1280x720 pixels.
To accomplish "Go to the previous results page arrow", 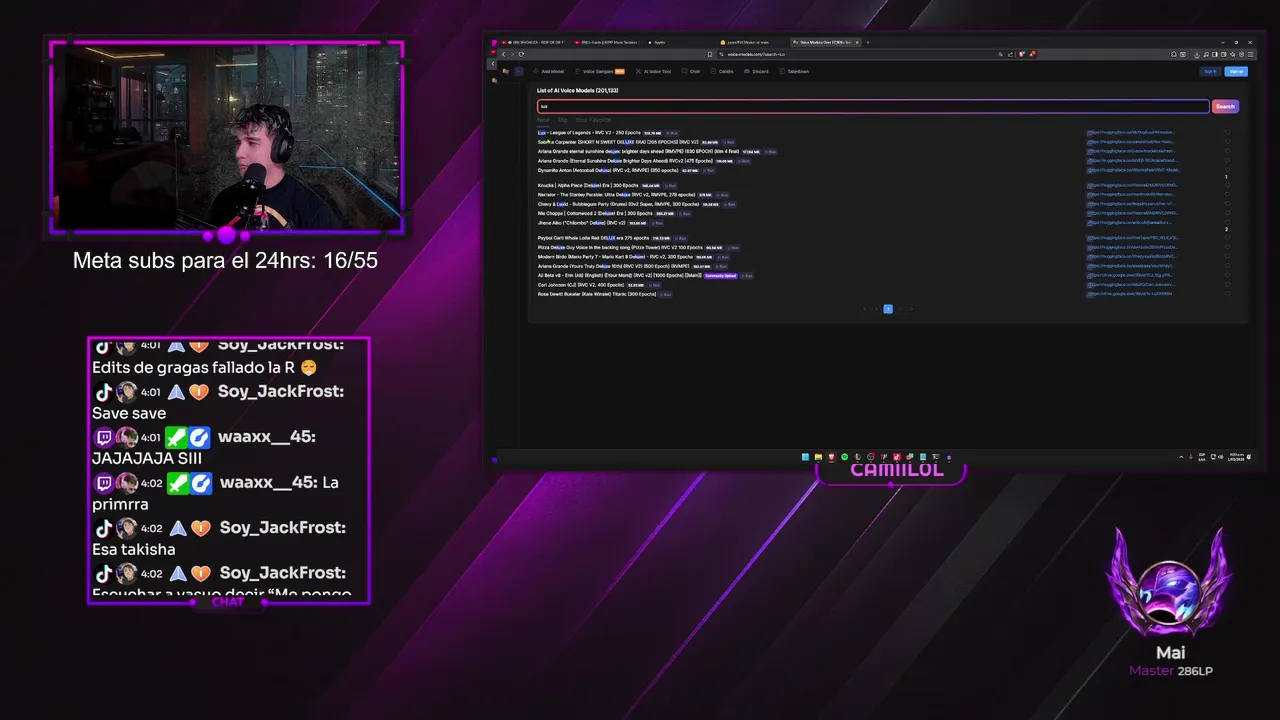I will 876,309.
